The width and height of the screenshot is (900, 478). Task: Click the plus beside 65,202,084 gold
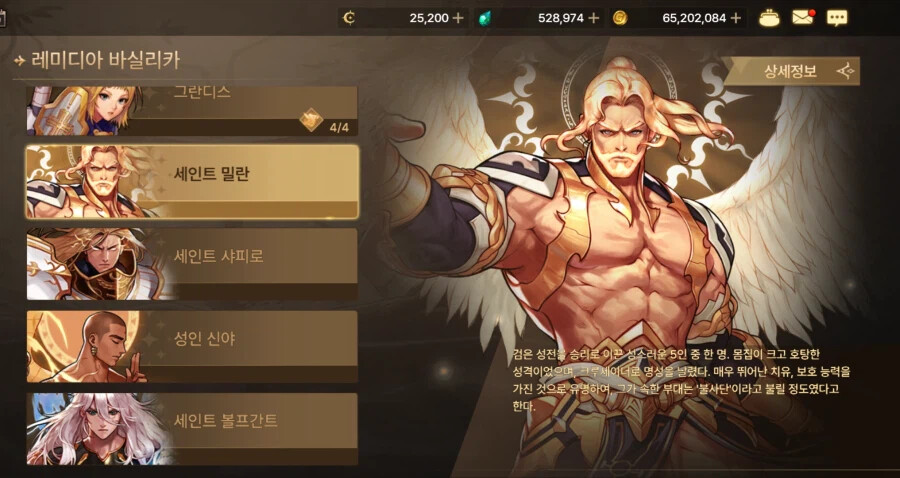(x=735, y=18)
